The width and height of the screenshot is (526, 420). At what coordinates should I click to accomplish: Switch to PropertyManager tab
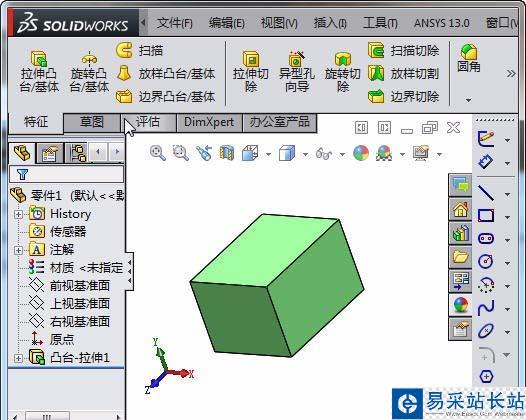(x=50, y=153)
